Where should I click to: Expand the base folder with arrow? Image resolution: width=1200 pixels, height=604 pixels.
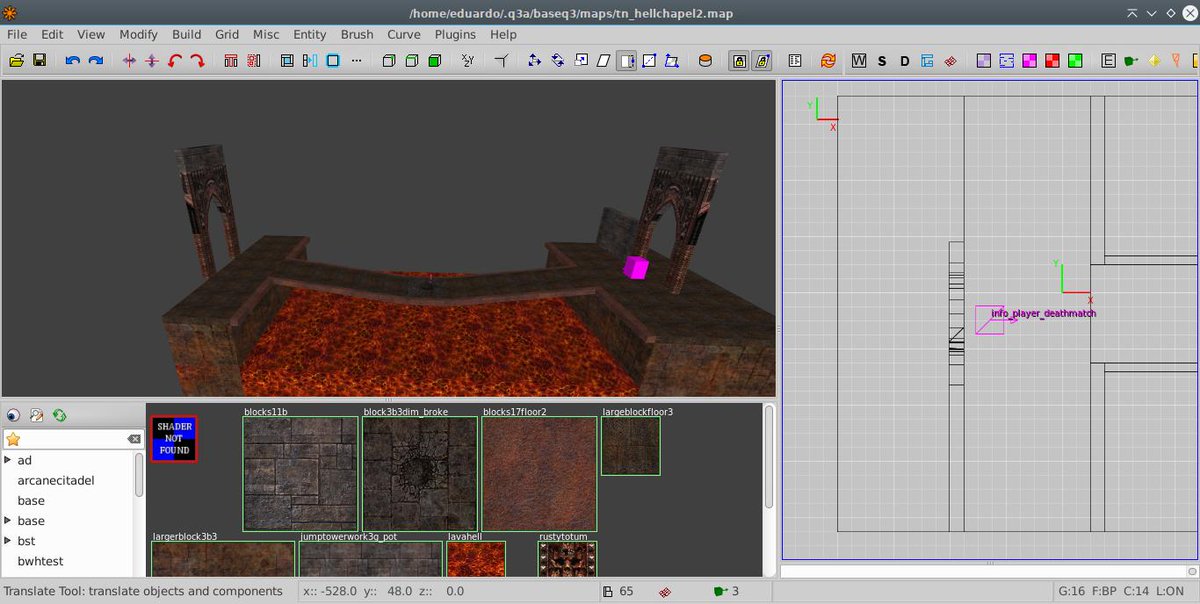click(8, 521)
